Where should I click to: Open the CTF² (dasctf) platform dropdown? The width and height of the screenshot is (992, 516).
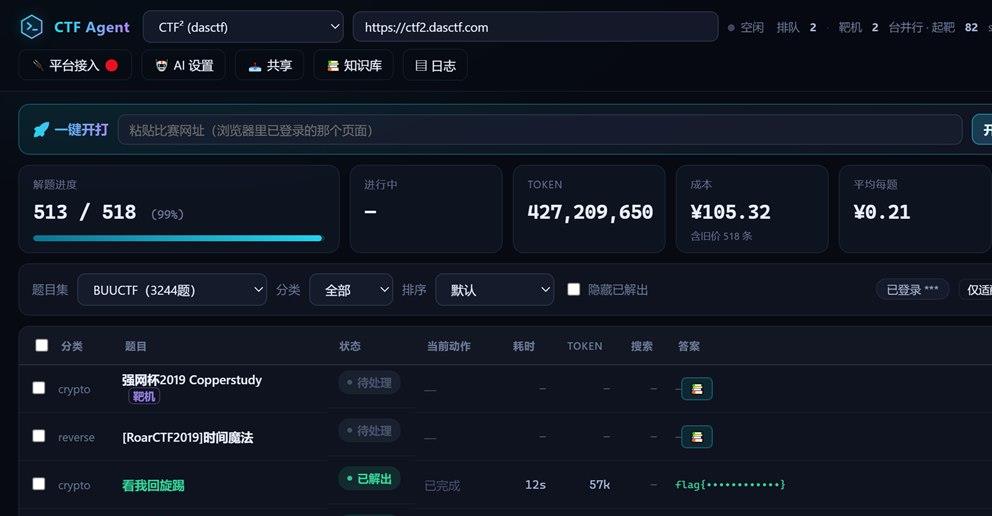coord(243,27)
